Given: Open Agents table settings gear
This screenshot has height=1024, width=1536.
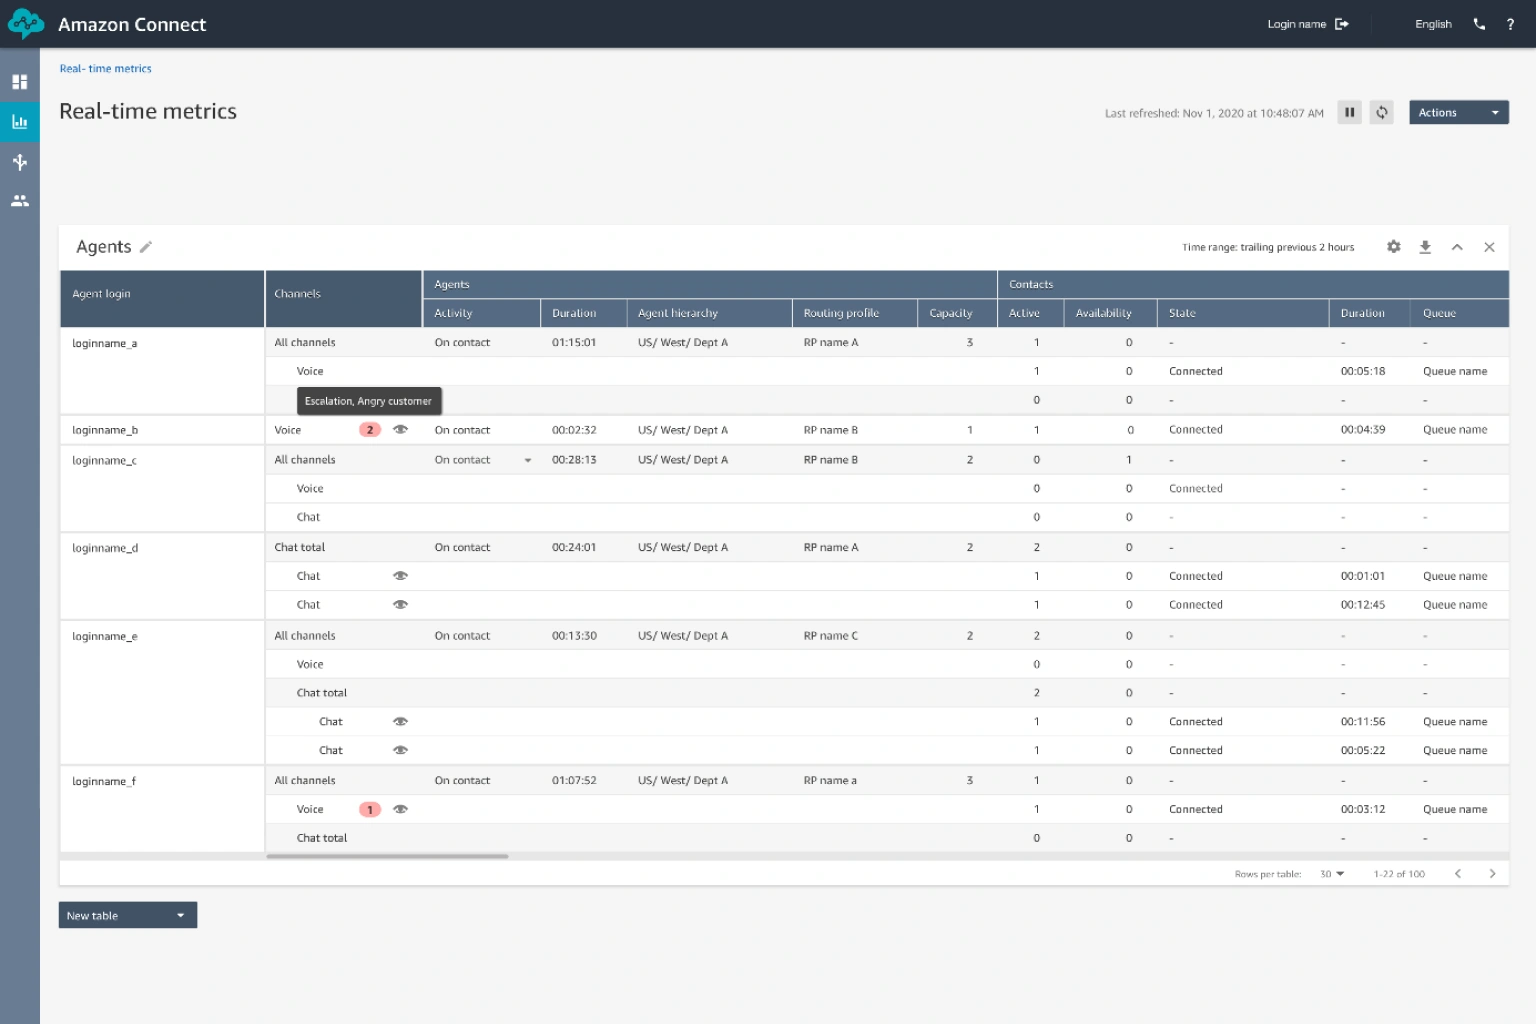Looking at the screenshot, I should pos(1394,247).
